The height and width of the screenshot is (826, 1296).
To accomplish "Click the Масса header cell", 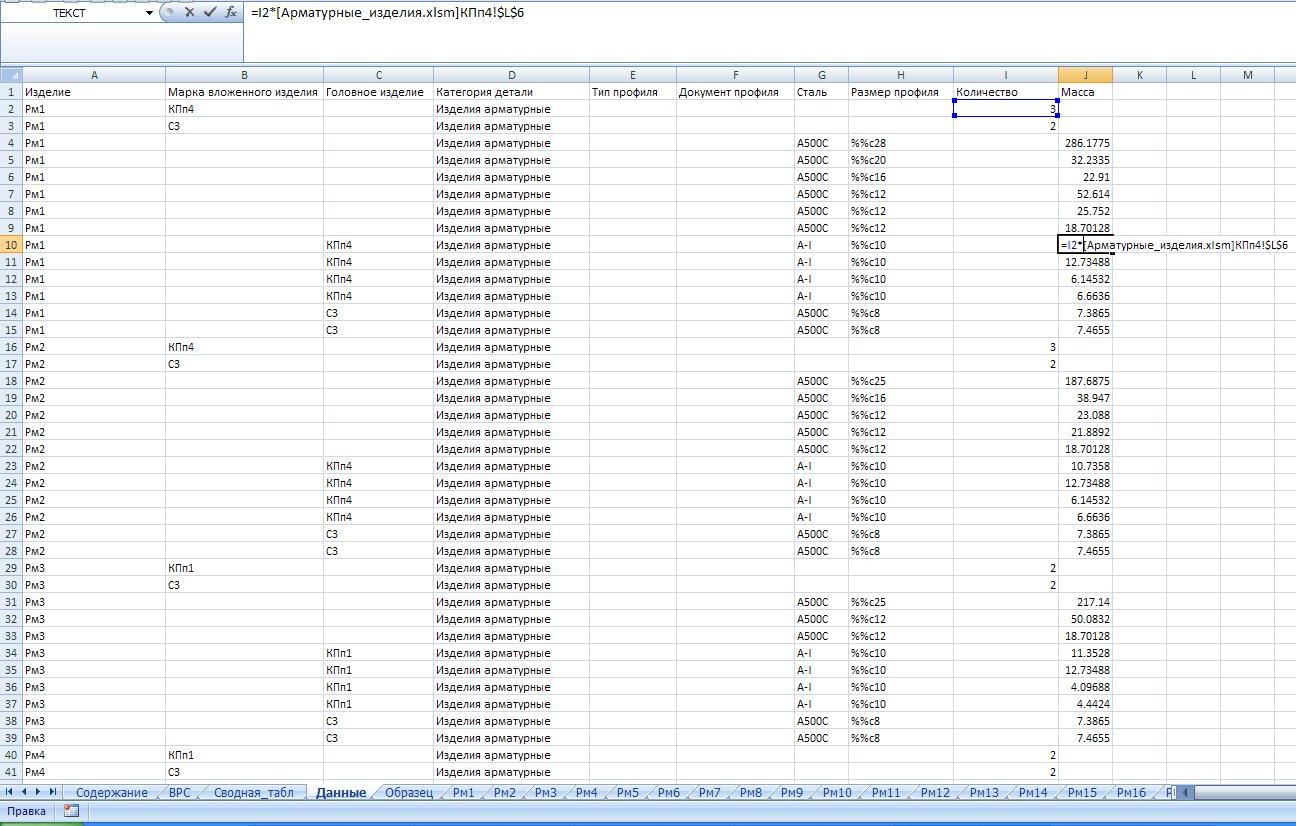I will (x=1085, y=92).
